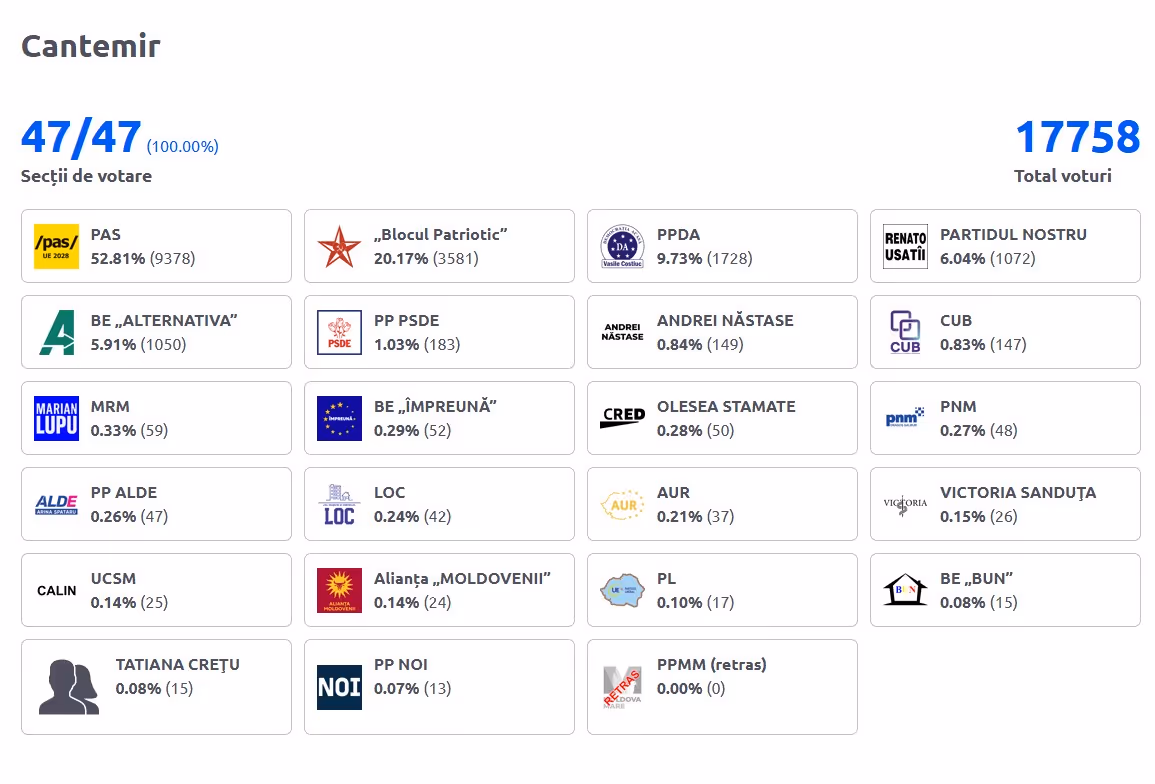Click the golden AUR logo
1155x784 pixels.
(x=622, y=505)
